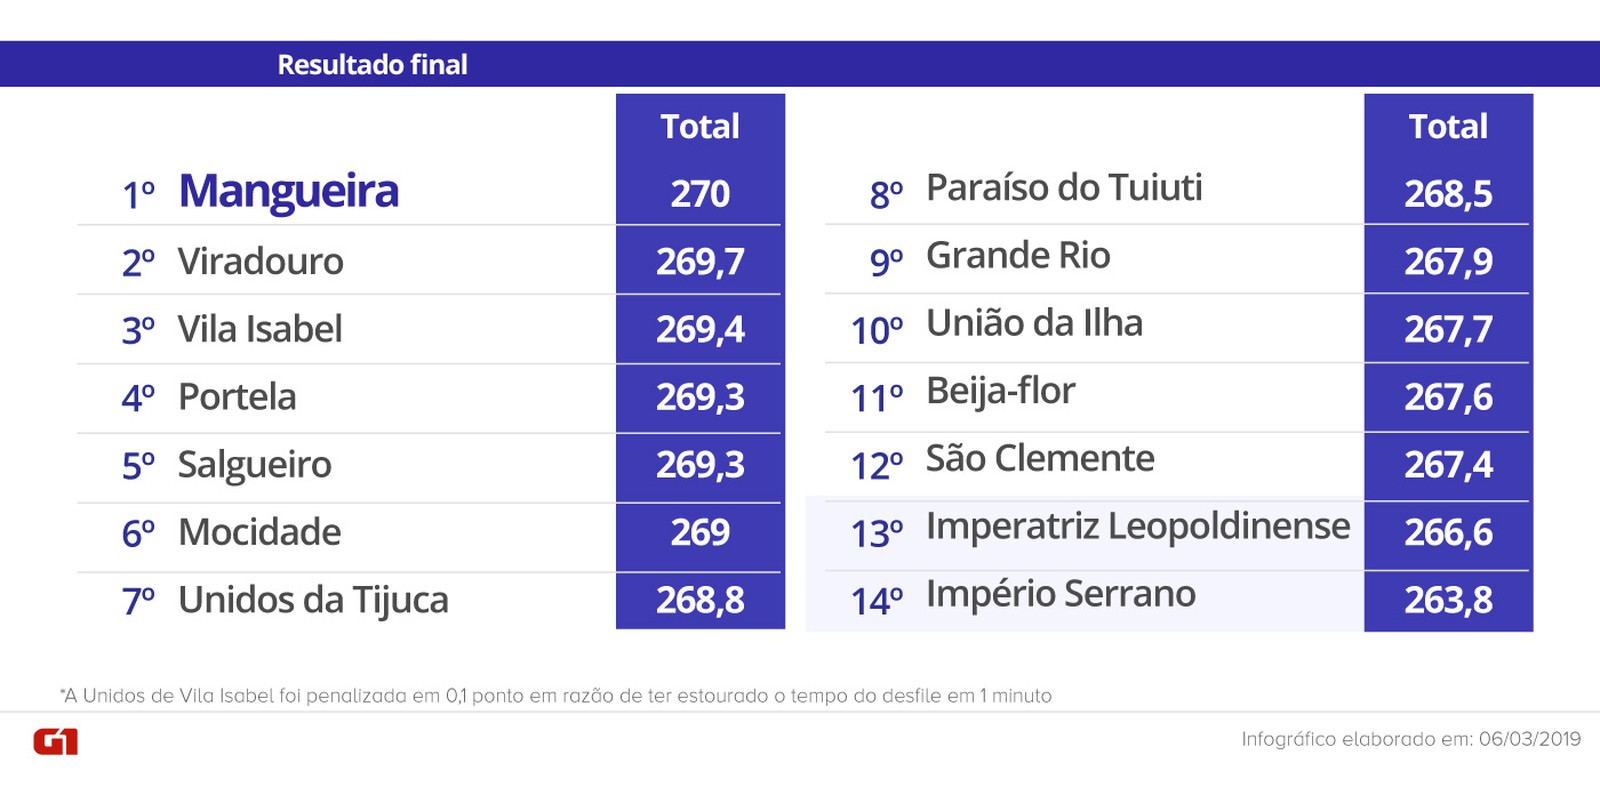Select União da Ilha entry
1600x787 pixels.
[x=1034, y=323]
